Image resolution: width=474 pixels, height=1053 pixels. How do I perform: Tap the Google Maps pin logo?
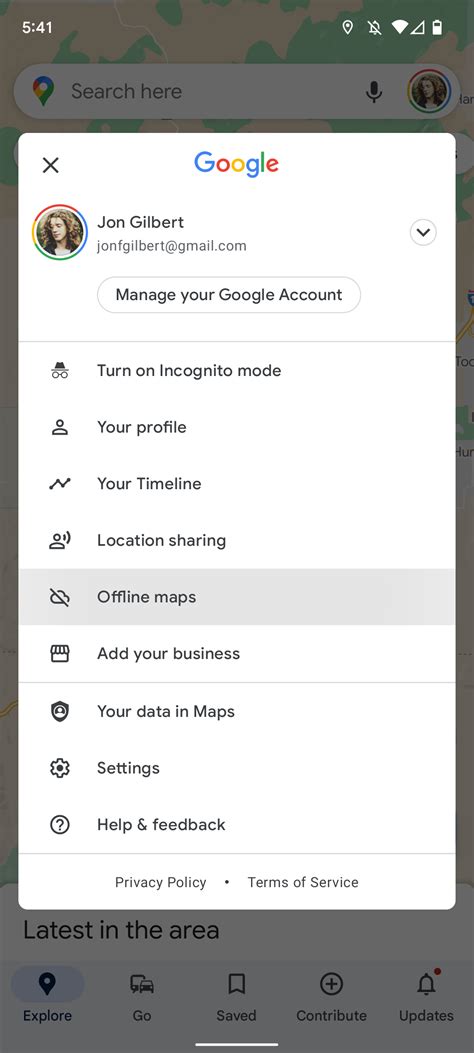pyautogui.click(x=43, y=91)
